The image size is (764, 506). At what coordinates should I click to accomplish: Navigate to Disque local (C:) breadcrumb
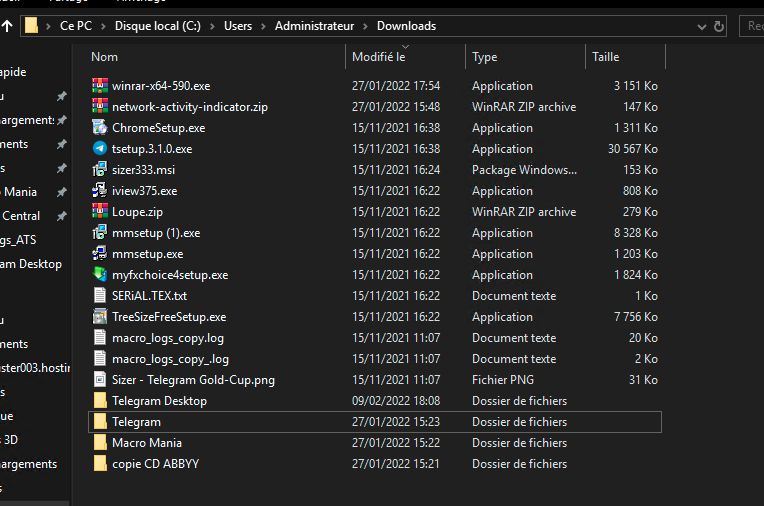[158, 26]
